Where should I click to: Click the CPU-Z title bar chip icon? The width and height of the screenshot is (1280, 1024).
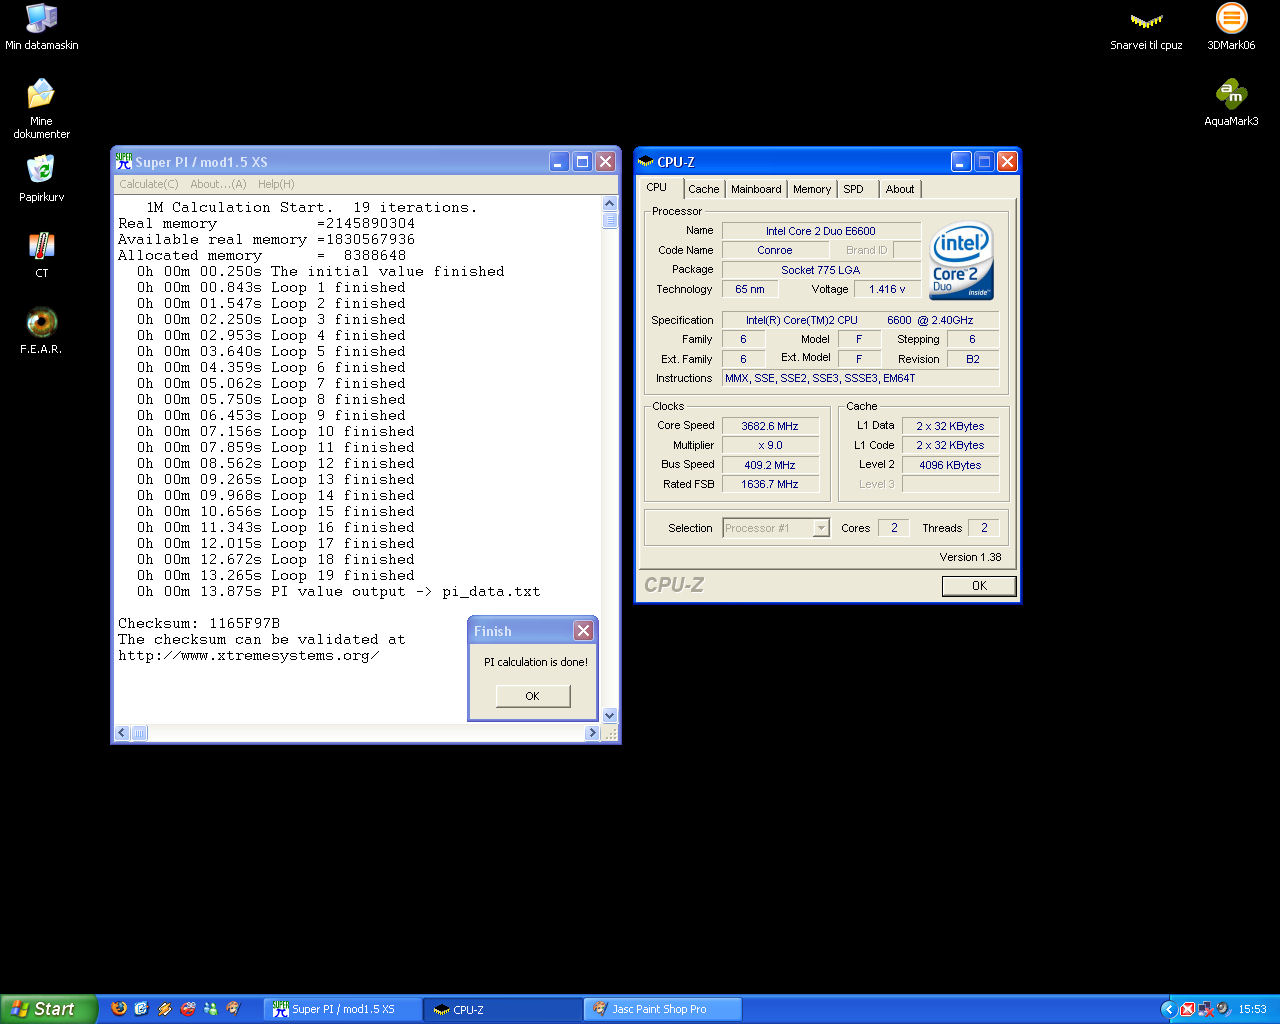click(x=646, y=161)
